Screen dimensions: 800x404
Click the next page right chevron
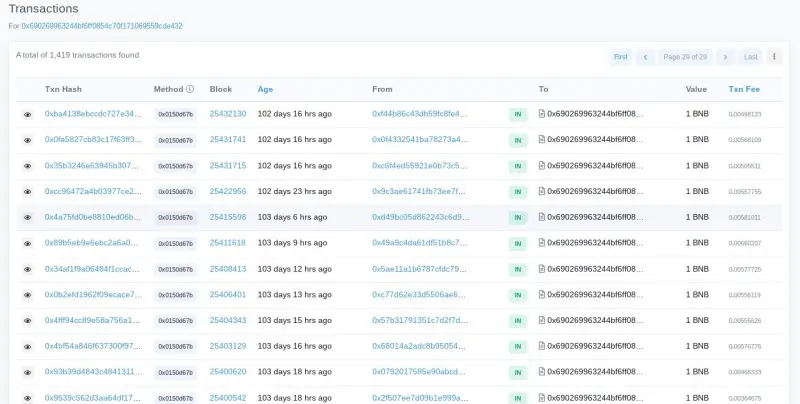(725, 57)
